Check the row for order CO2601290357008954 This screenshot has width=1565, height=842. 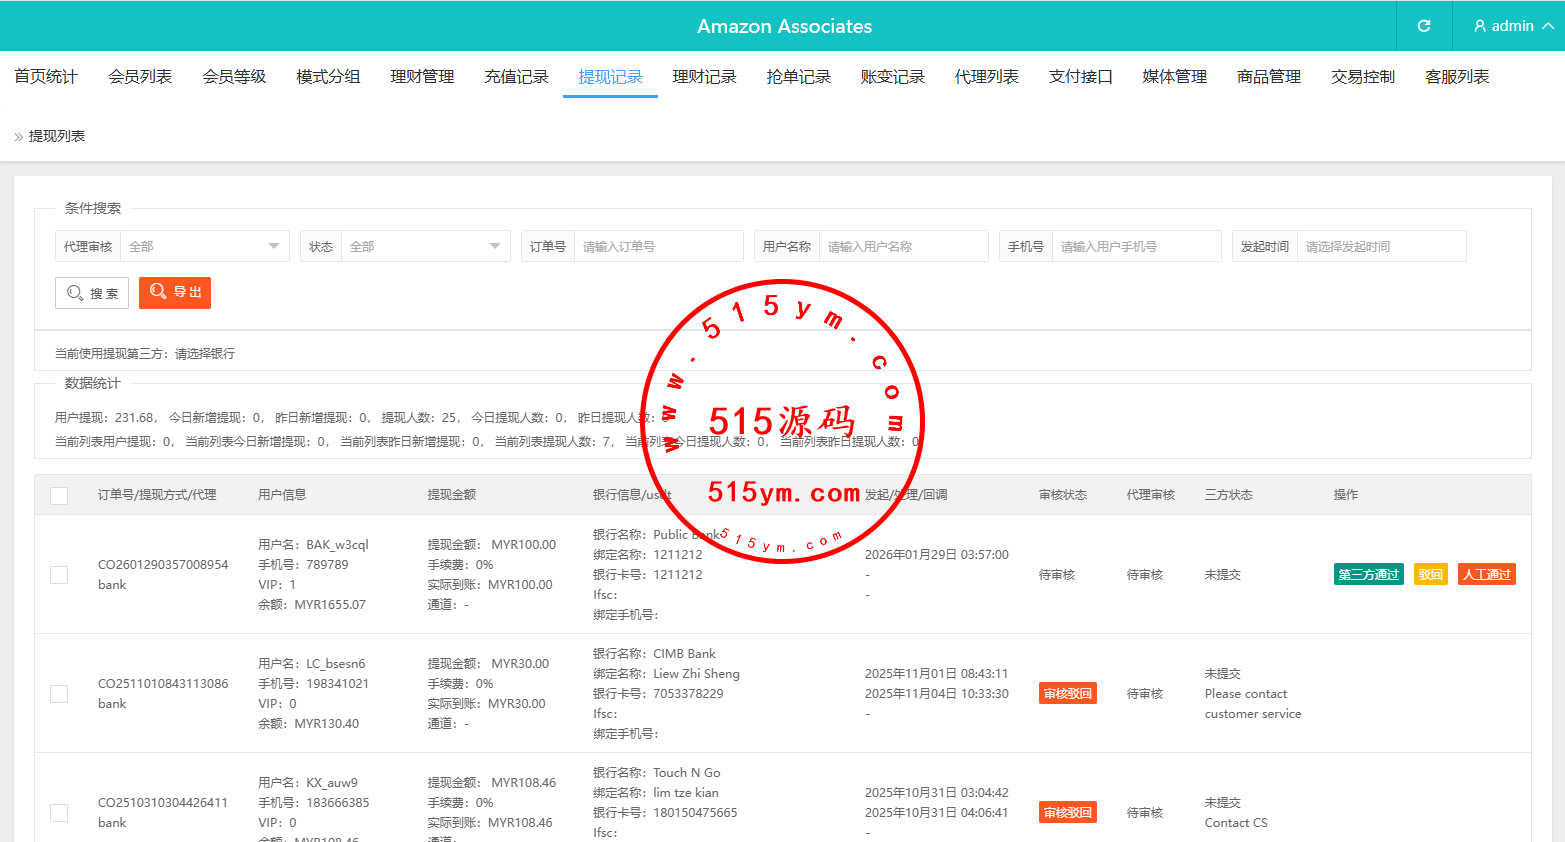click(x=59, y=575)
